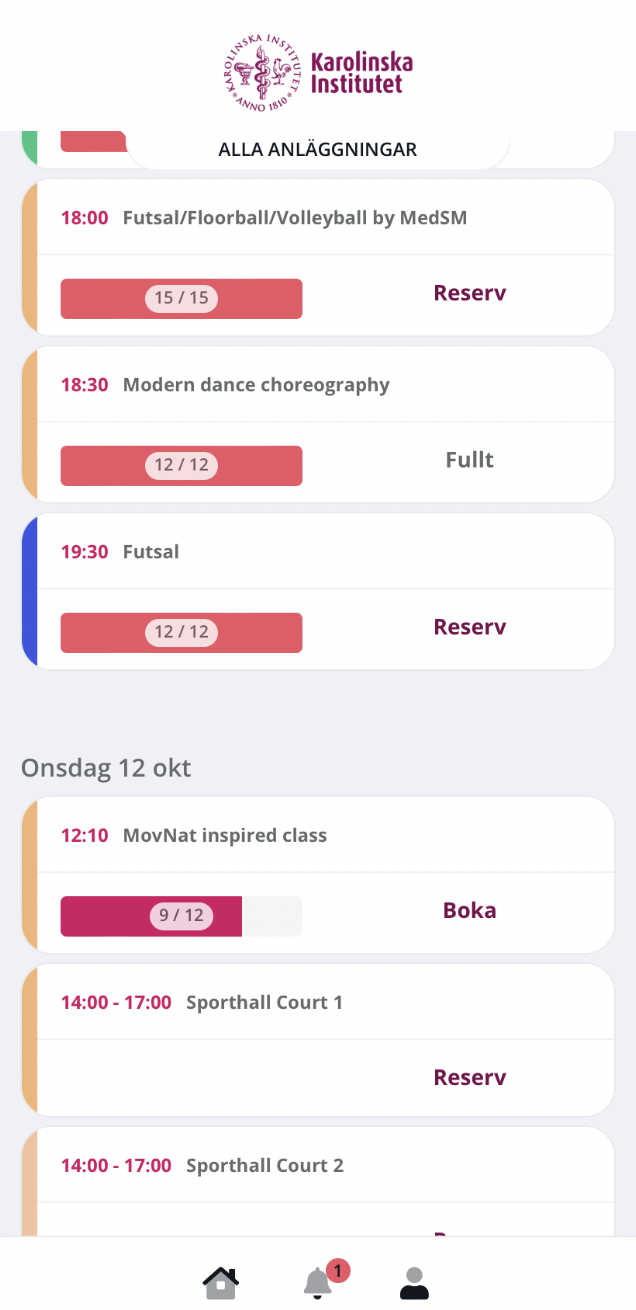Open notifications bell icon
Viewport: 636px width, 1310px height.
317,1283
